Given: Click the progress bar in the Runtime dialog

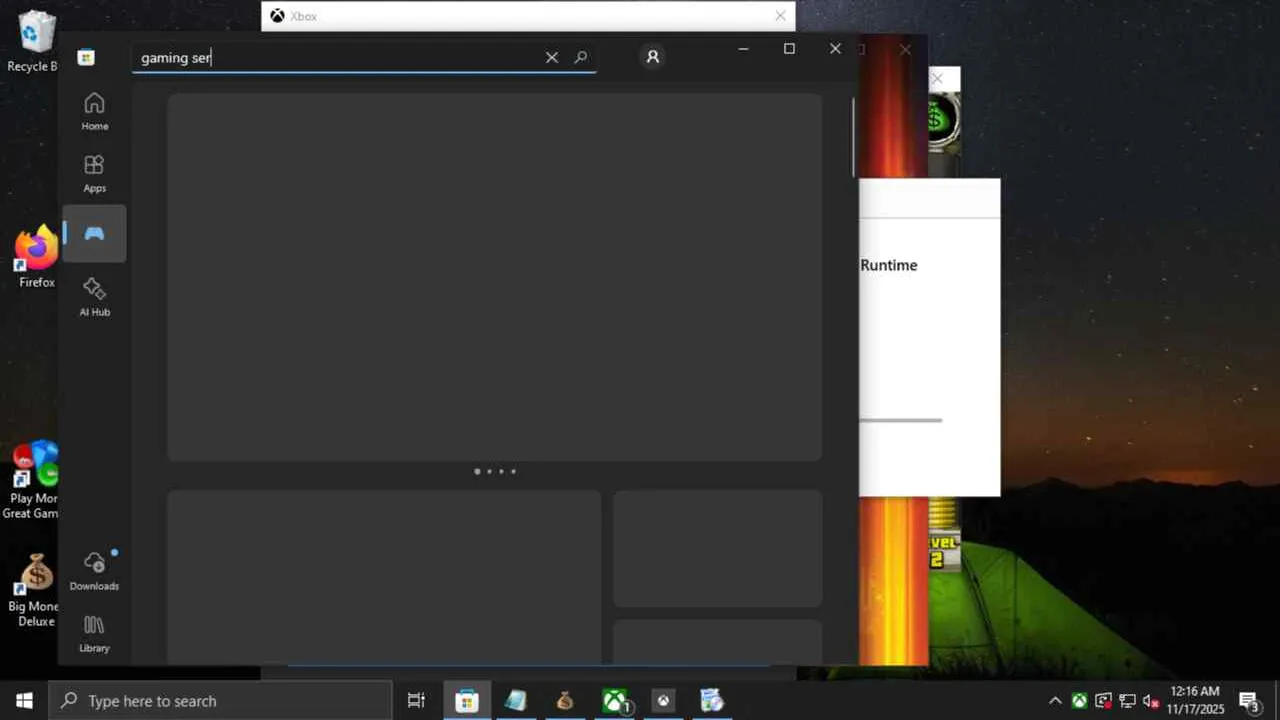Looking at the screenshot, I should click(900, 420).
